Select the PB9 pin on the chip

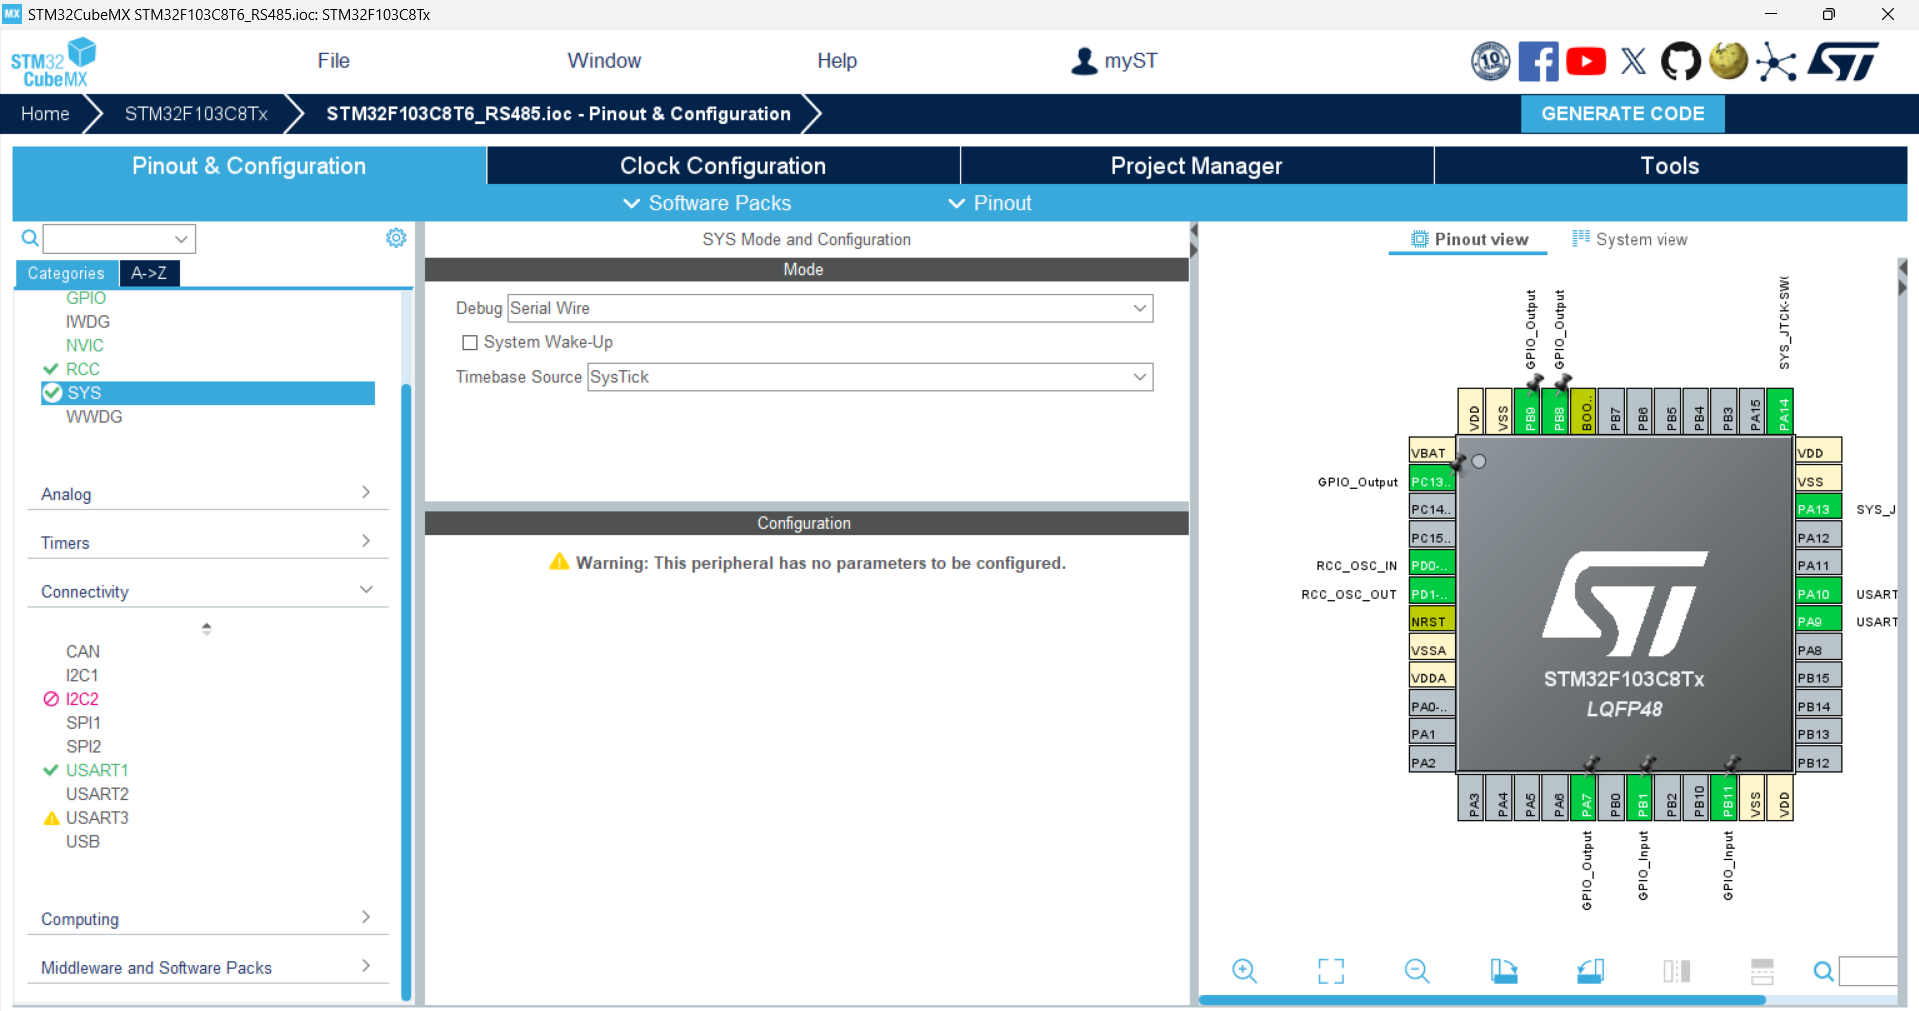pyautogui.click(x=1529, y=411)
